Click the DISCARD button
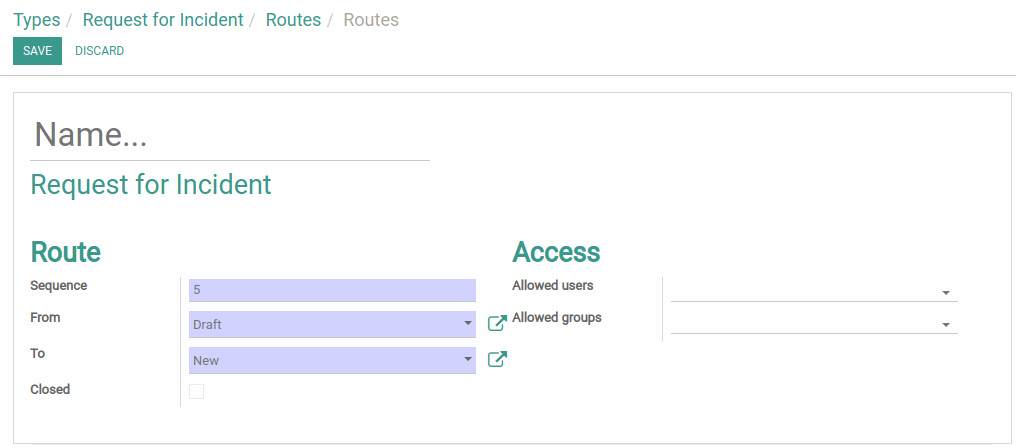Viewport: 1016px width, 447px height. pyautogui.click(x=99, y=51)
